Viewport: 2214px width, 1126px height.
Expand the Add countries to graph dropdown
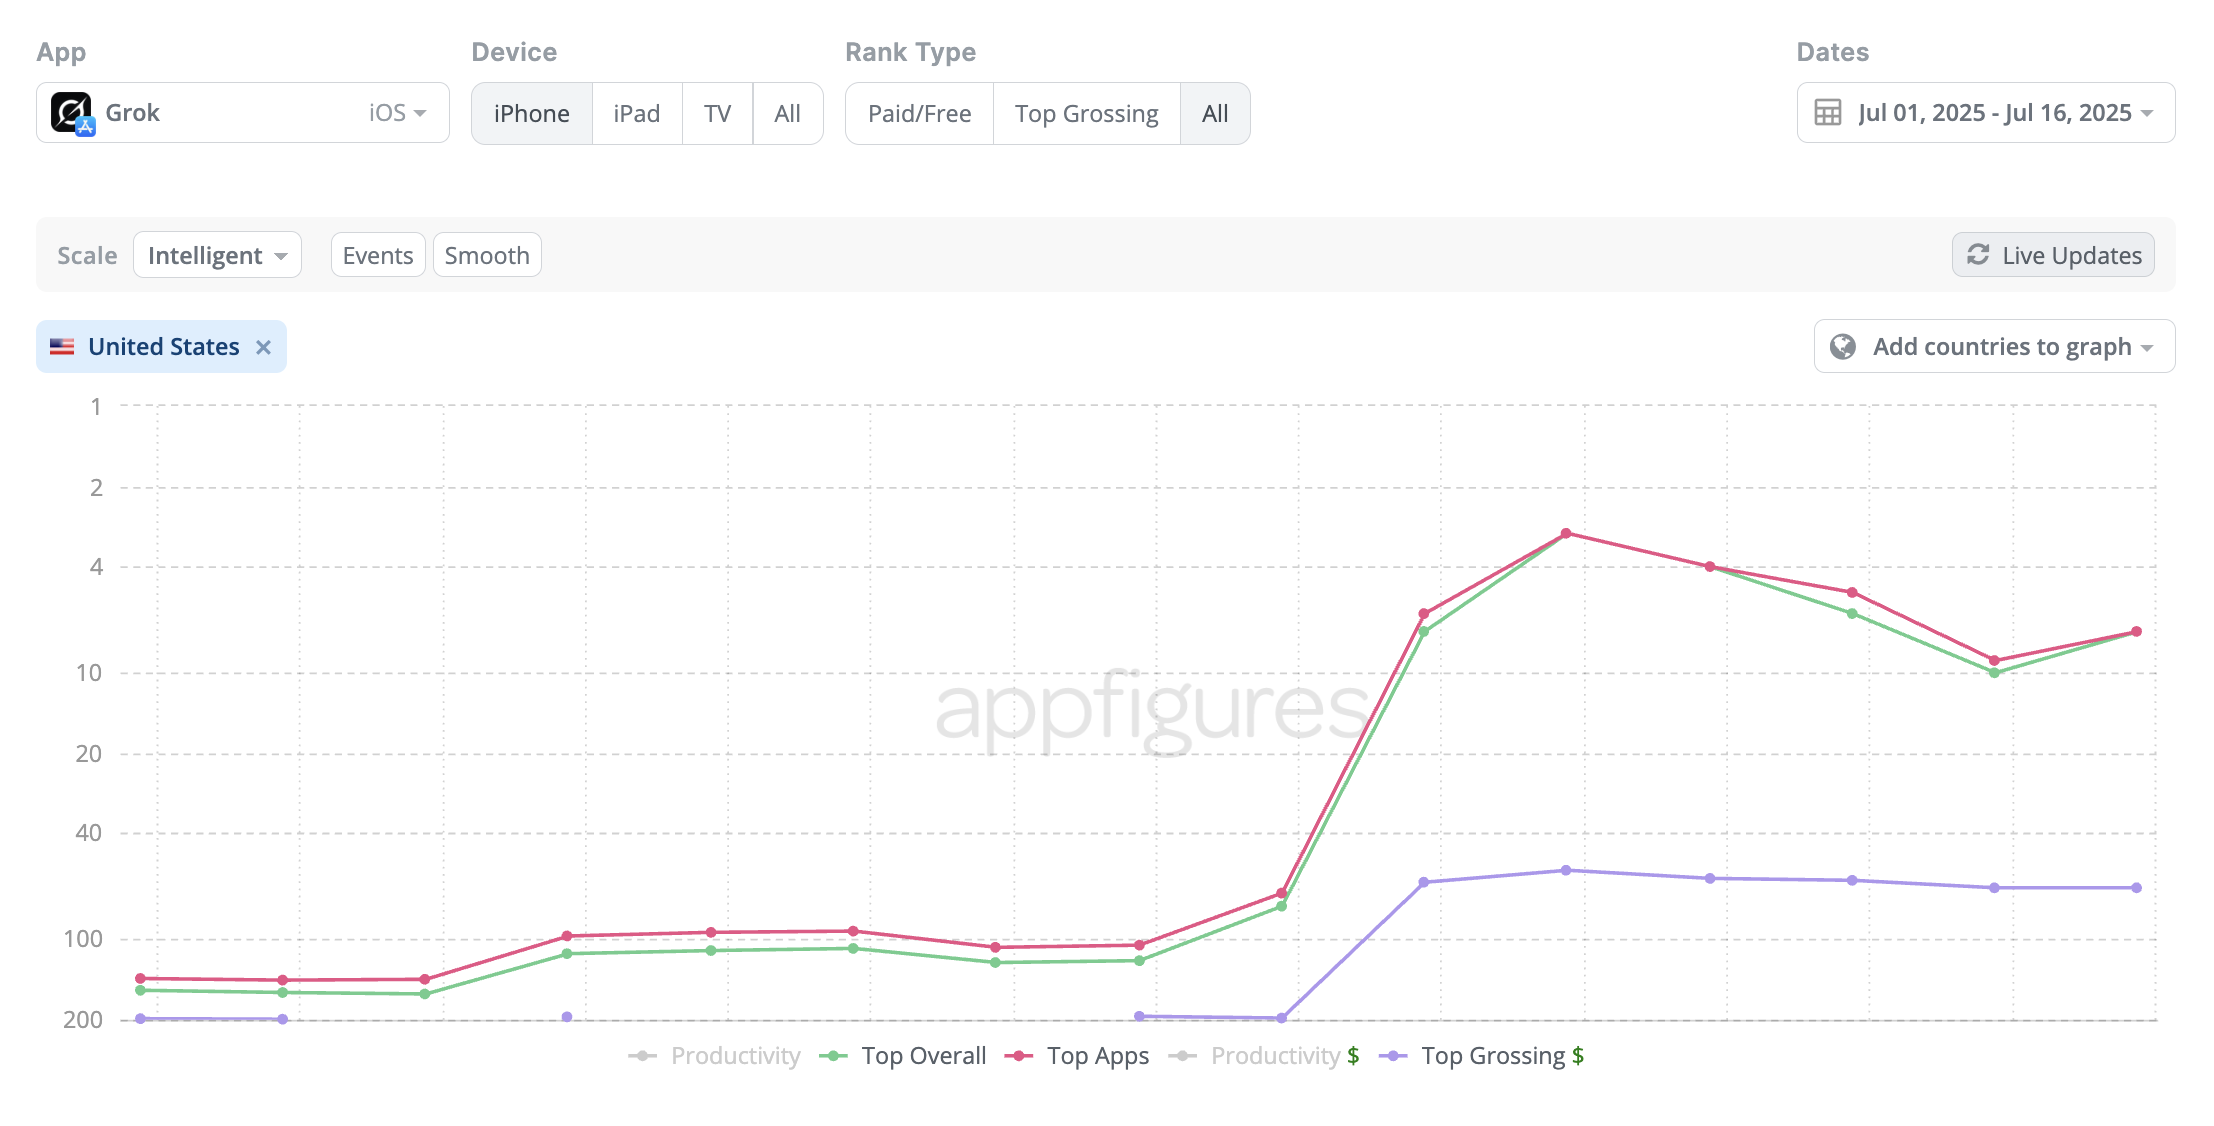tap(1994, 346)
